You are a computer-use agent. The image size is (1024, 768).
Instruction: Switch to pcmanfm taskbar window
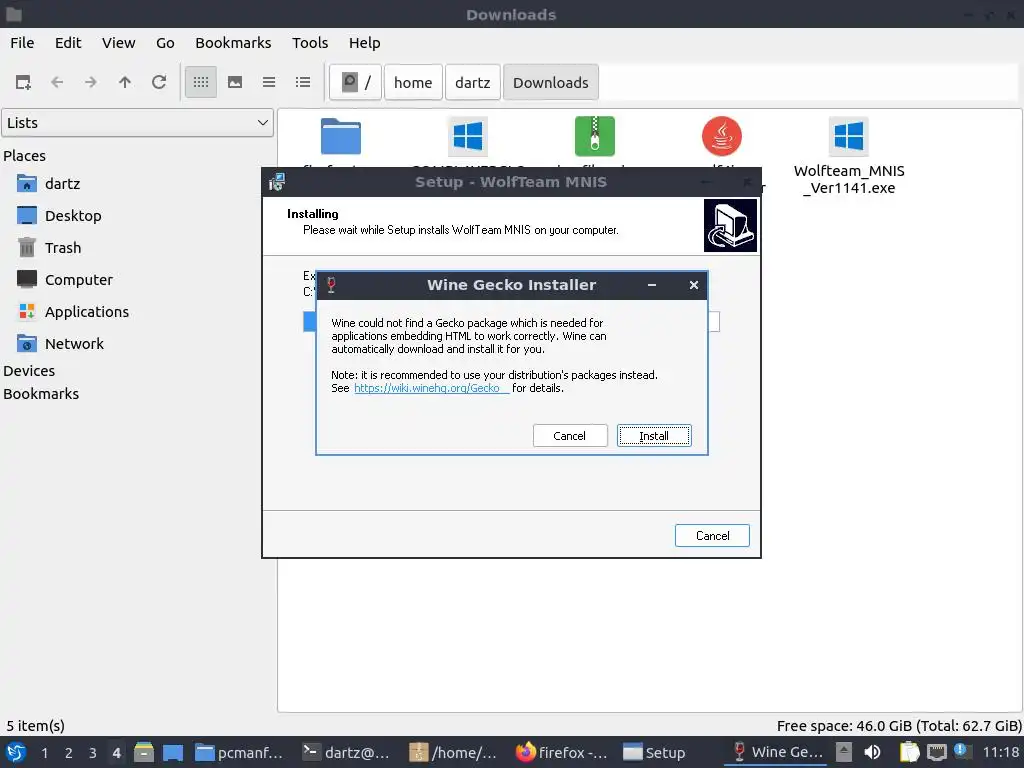click(x=239, y=752)
